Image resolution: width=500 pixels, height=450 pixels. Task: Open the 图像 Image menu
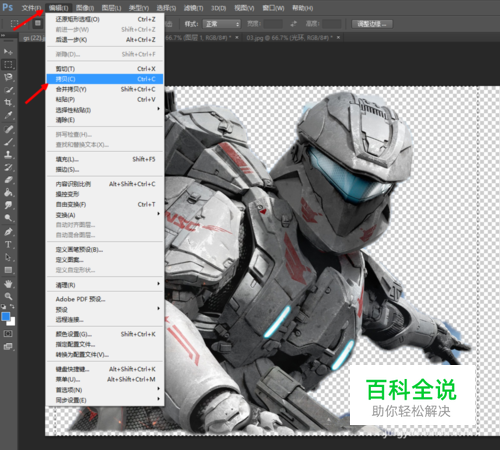pyautogui.click(x=85, y=8)
